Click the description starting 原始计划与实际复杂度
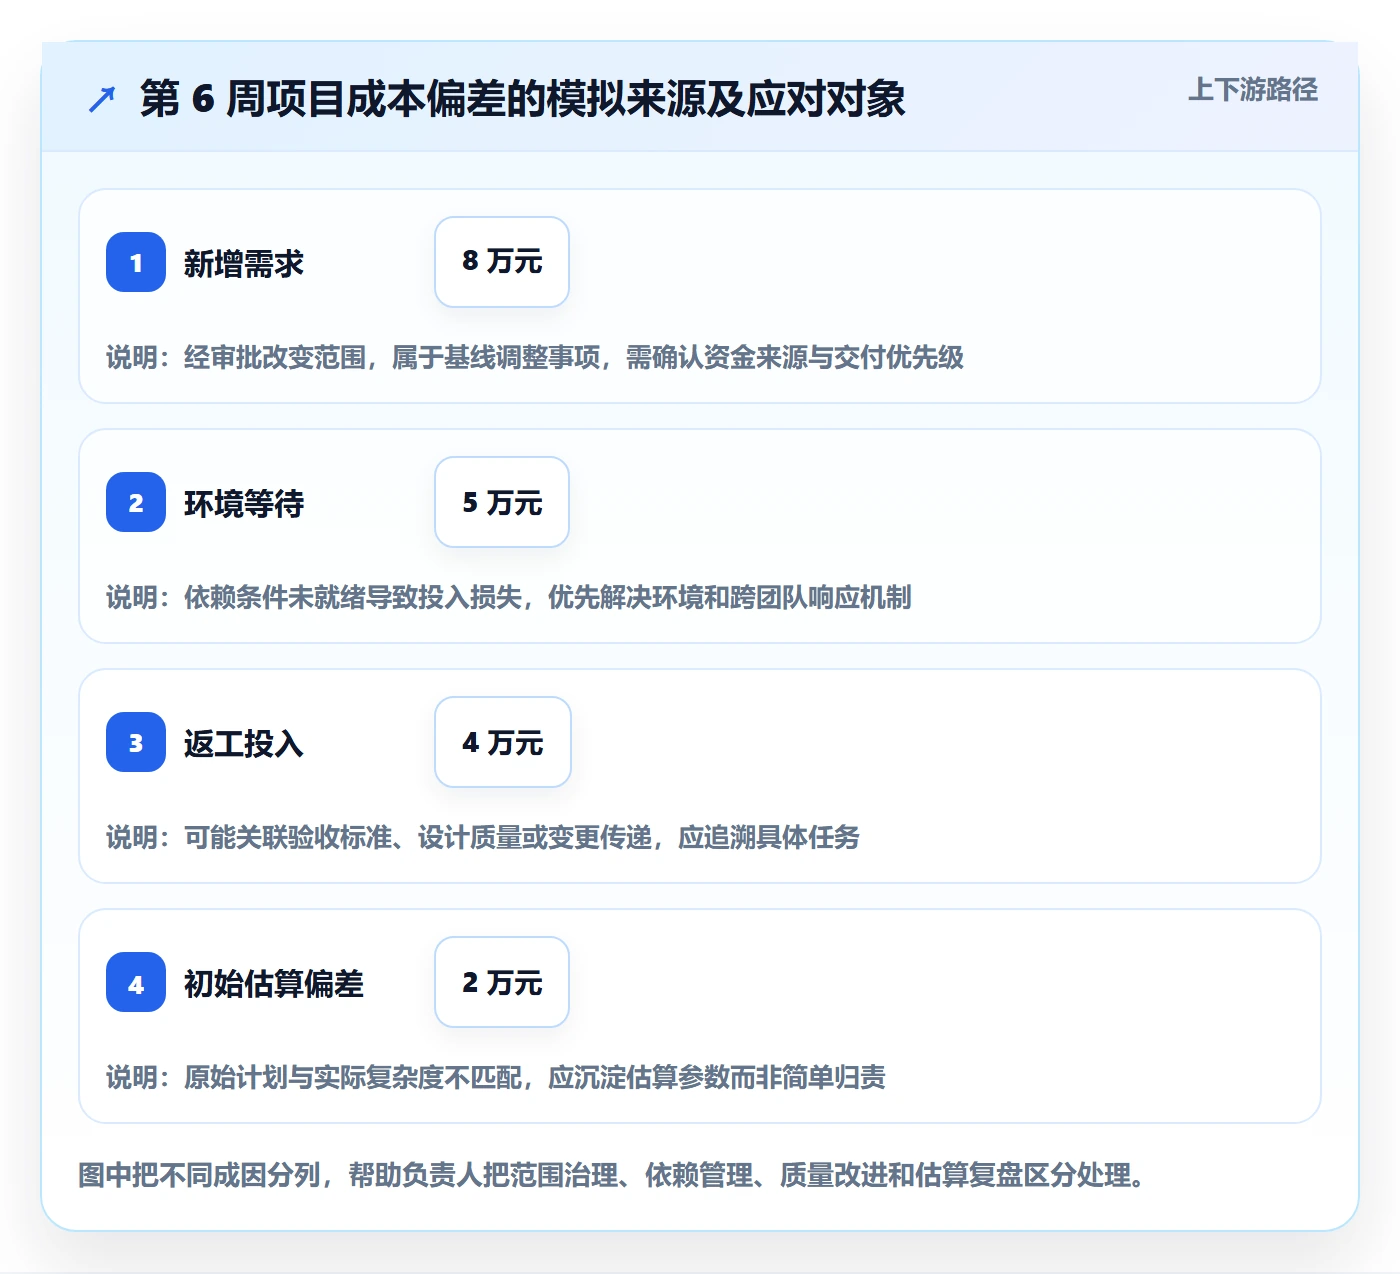The height and width of the screenshot is (1274, 1400). click(x=496, y=1078)
